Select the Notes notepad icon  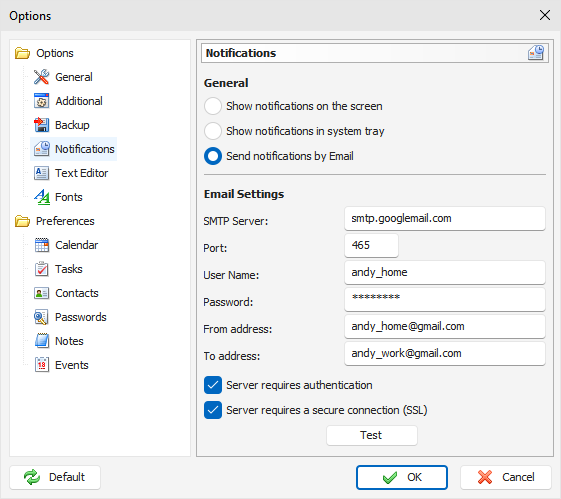pos(42,341)
